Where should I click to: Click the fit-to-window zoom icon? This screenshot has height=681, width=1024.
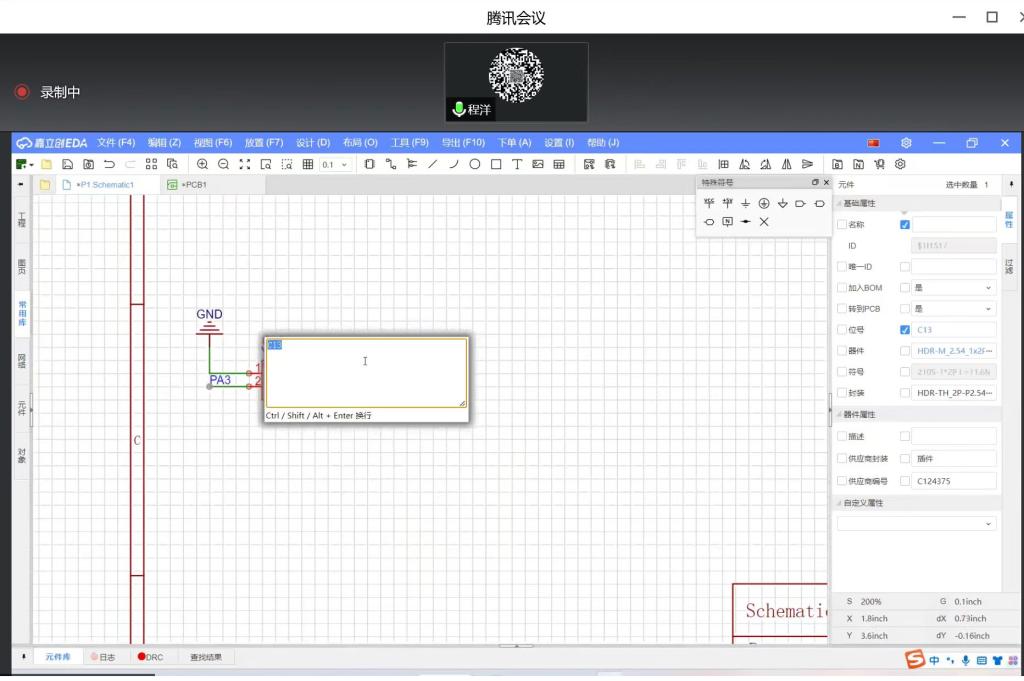[x=245, y=164]
